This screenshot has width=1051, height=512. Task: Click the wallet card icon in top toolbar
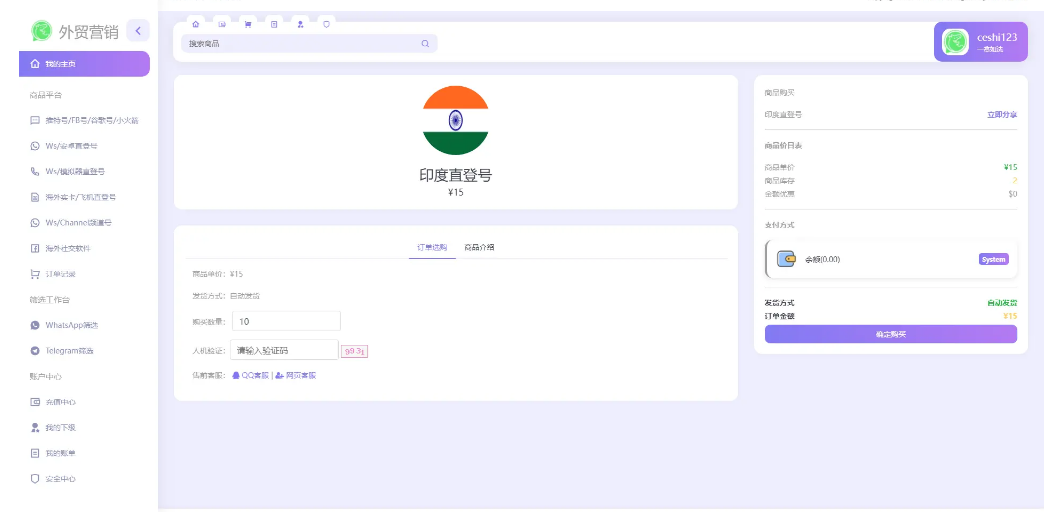coord(222,24)
